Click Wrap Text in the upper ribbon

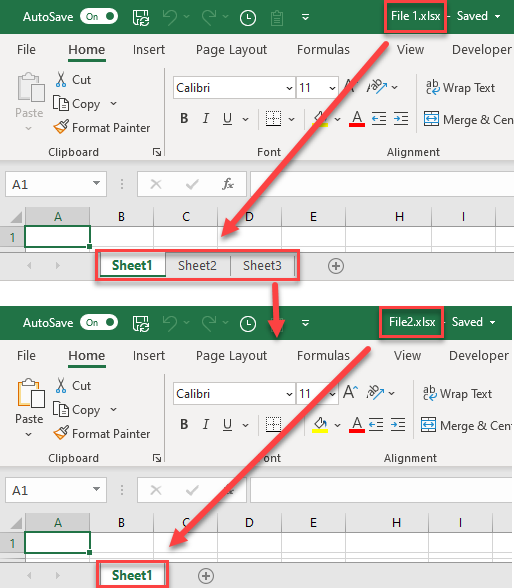[460, 87]
